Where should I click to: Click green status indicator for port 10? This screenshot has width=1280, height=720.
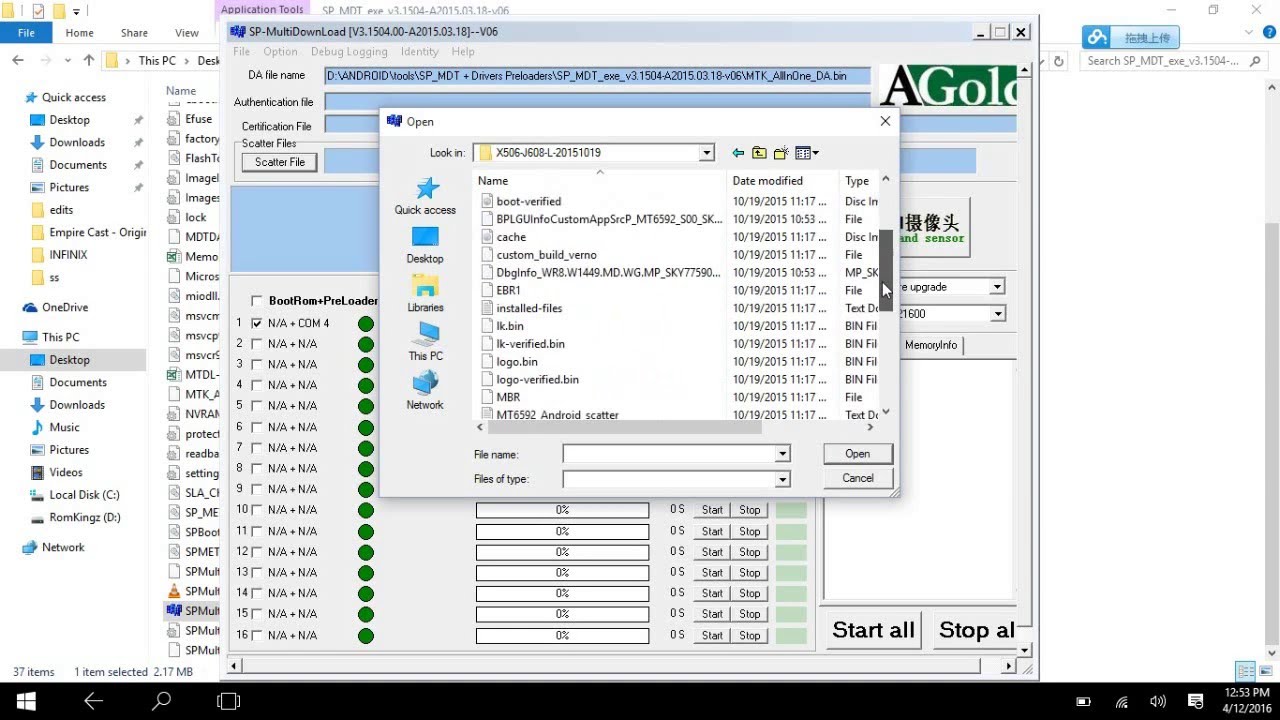tap(366, 510)
